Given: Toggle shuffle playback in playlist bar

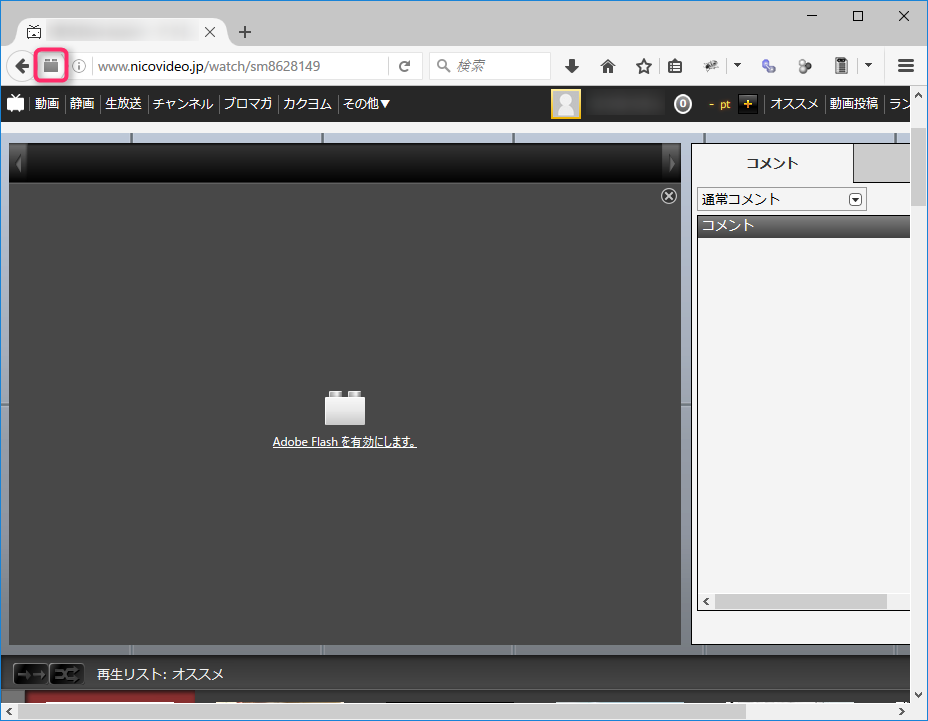Looking at the screenshot, I should [67, 674].
